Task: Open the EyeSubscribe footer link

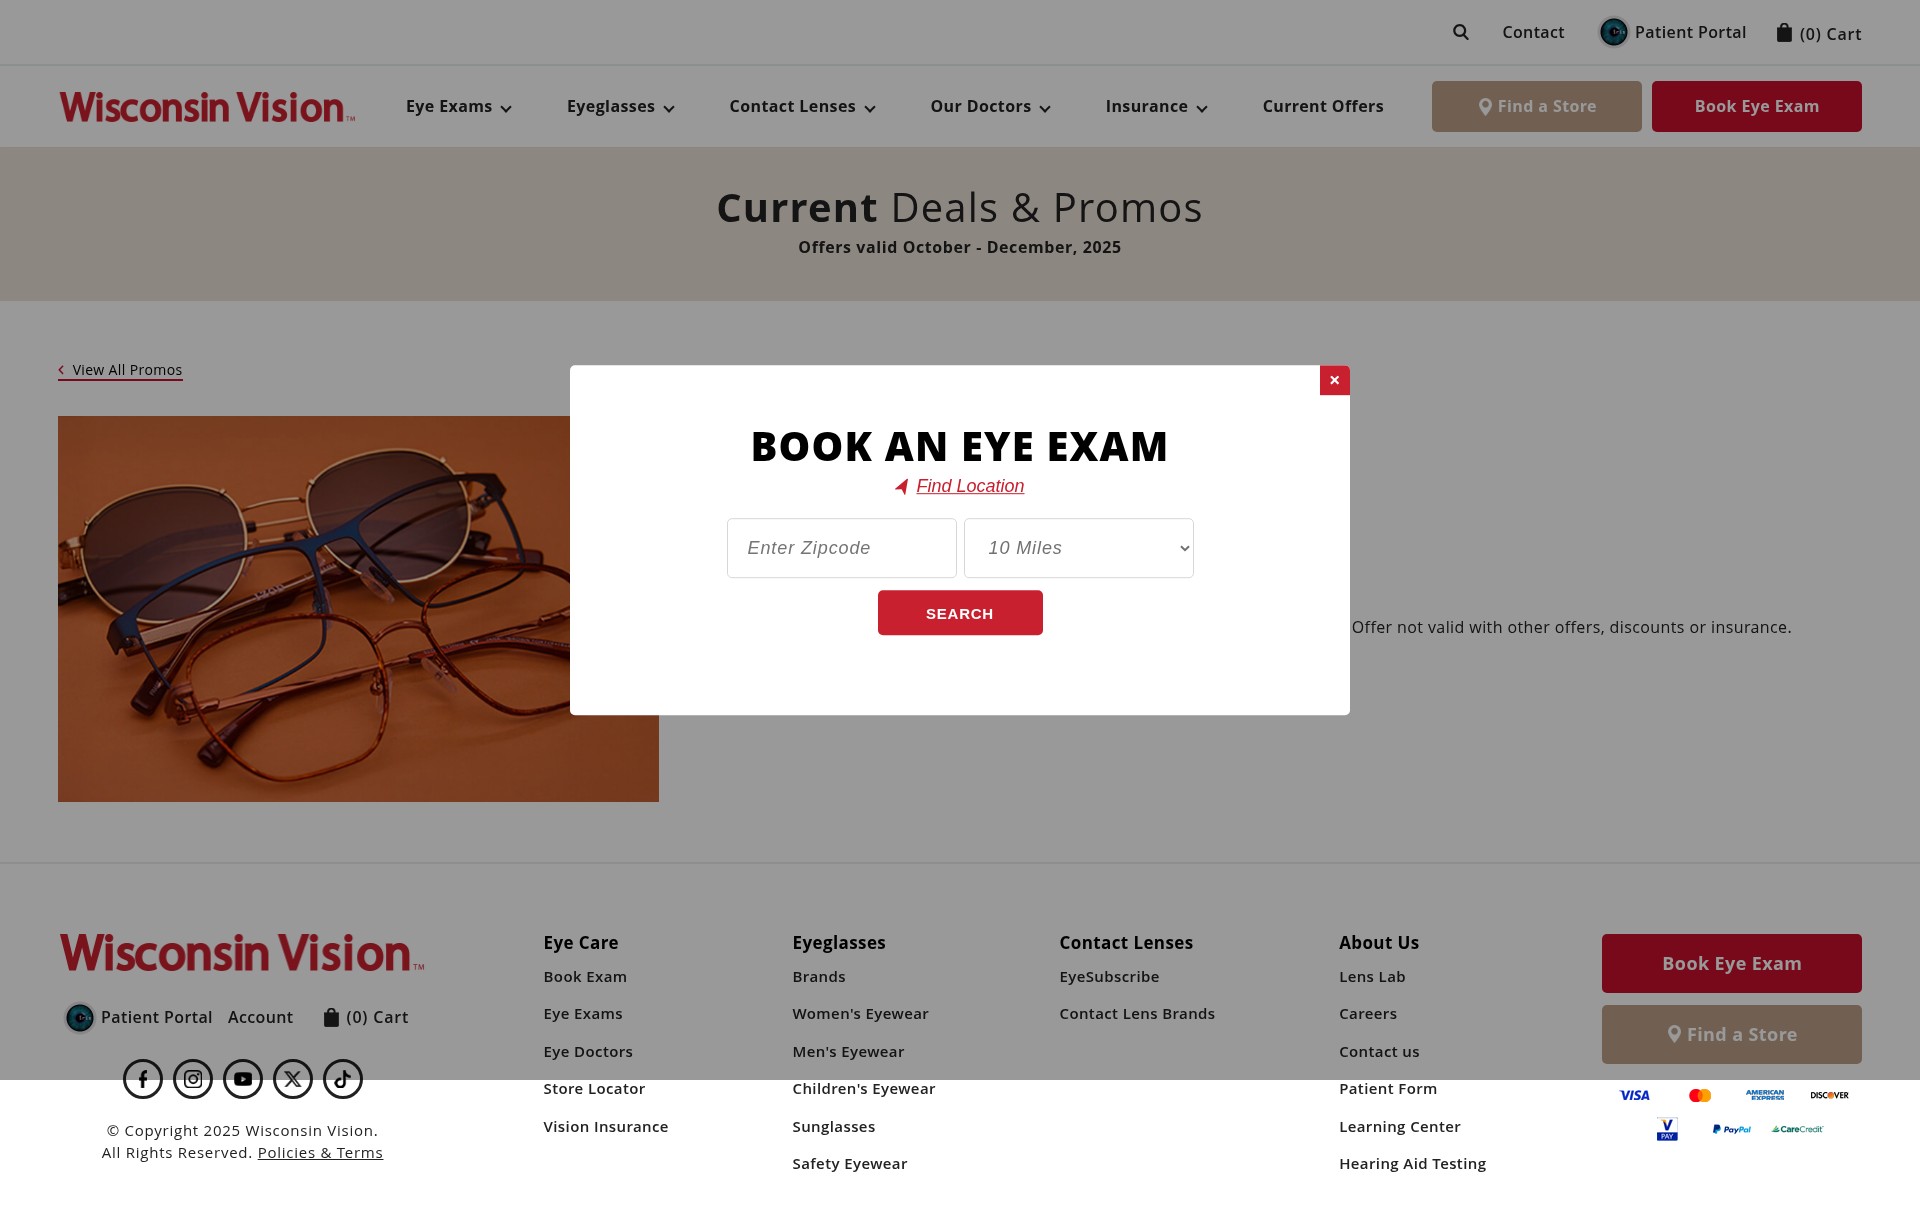Action: (1109, 977)
